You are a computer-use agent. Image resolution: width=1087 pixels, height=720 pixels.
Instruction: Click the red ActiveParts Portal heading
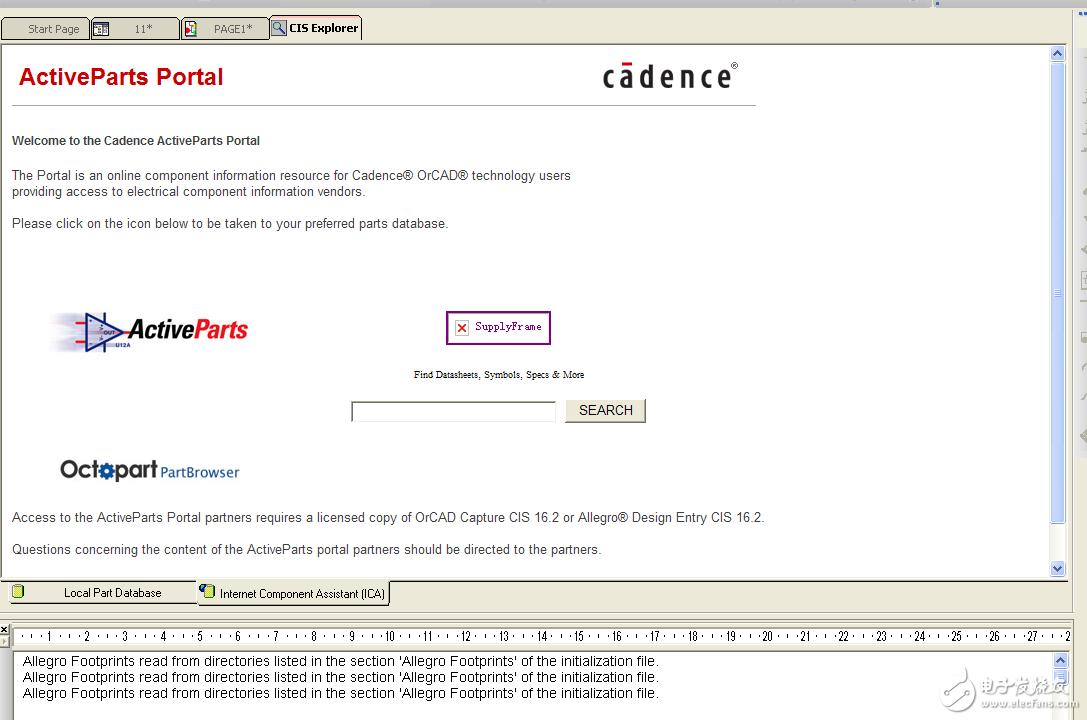[x=121, y=77]
